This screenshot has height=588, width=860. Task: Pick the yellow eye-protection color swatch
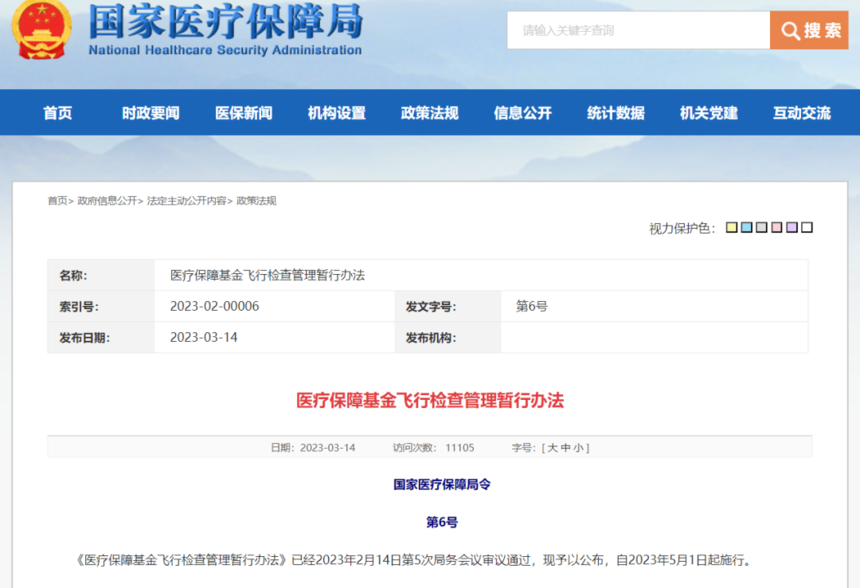(732, 228)
